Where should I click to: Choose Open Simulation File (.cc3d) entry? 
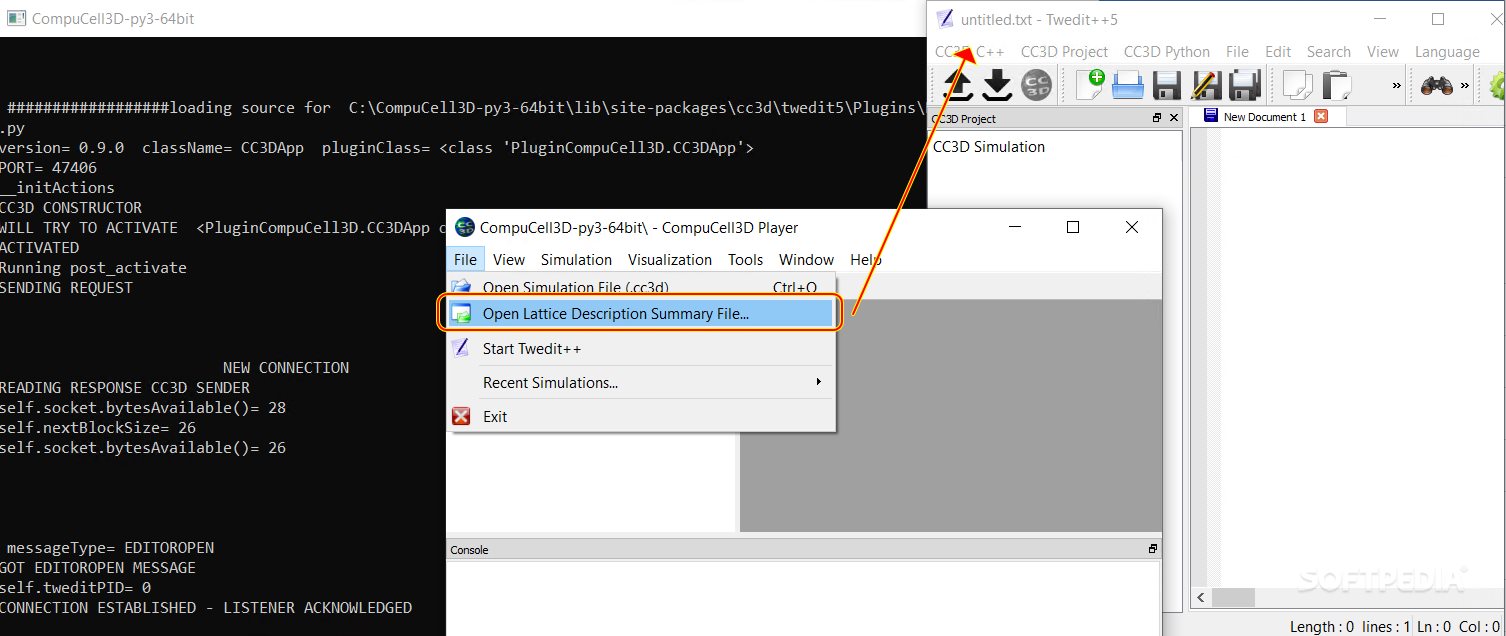coord(641,287)
